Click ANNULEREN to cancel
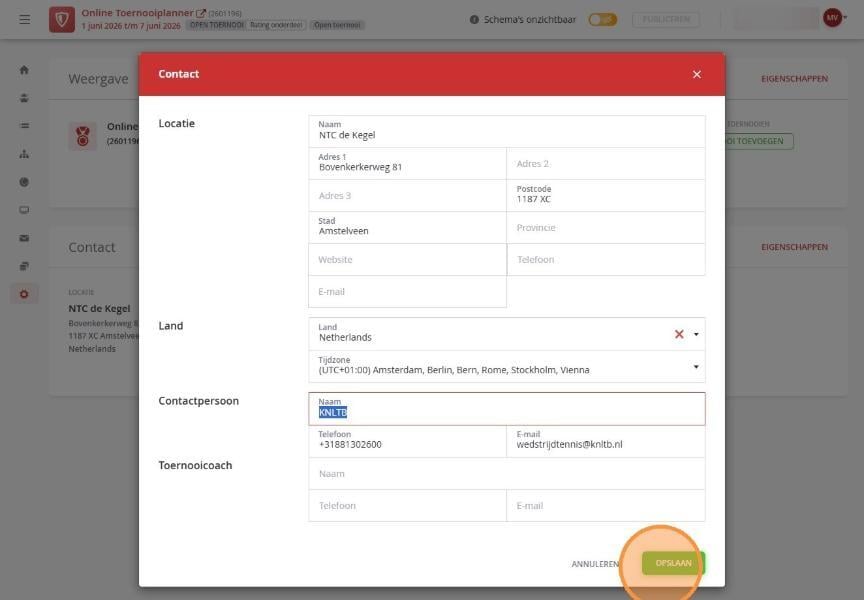This screenshot has width=864, height=600. tap(595, 564)
